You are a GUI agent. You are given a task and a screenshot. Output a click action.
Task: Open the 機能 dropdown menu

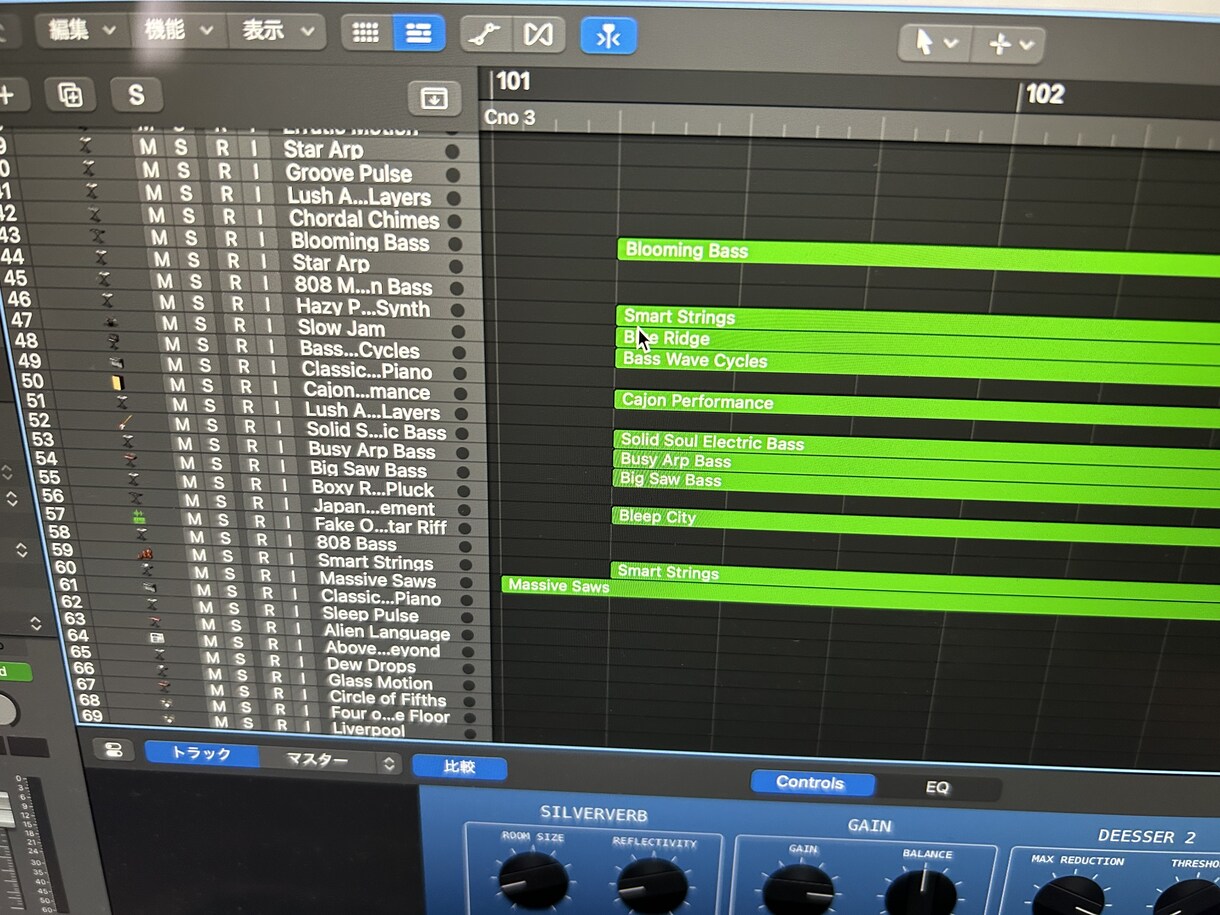pos(178,31)
